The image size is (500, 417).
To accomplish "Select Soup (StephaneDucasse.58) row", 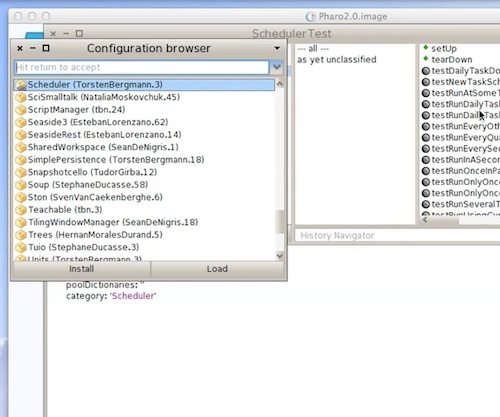I will [144, 185].
